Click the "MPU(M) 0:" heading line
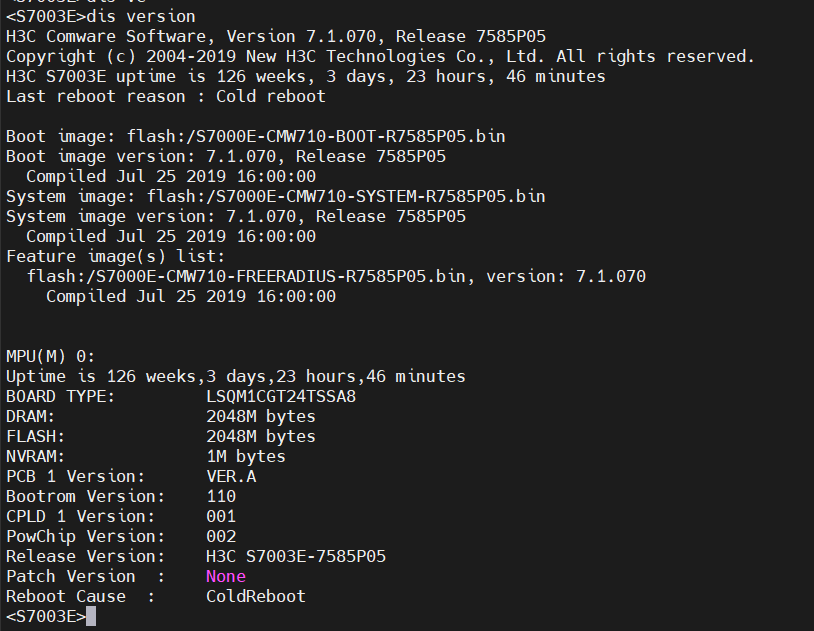 (x=51, y=356)
